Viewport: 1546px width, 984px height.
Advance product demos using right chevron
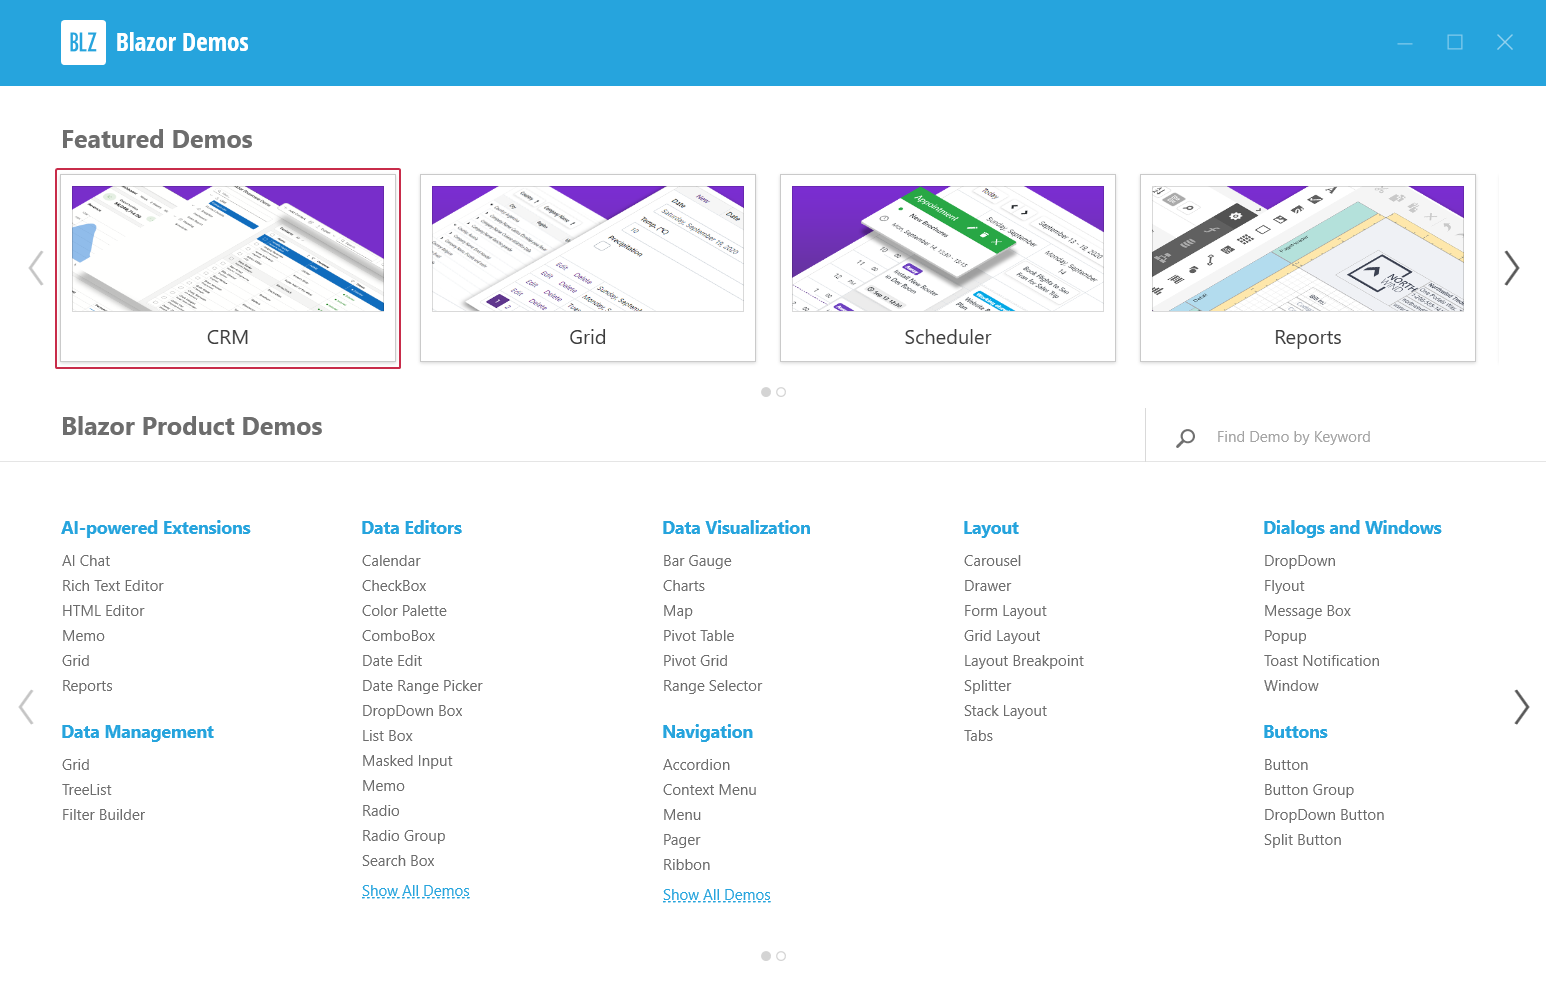coord(1521,707)
